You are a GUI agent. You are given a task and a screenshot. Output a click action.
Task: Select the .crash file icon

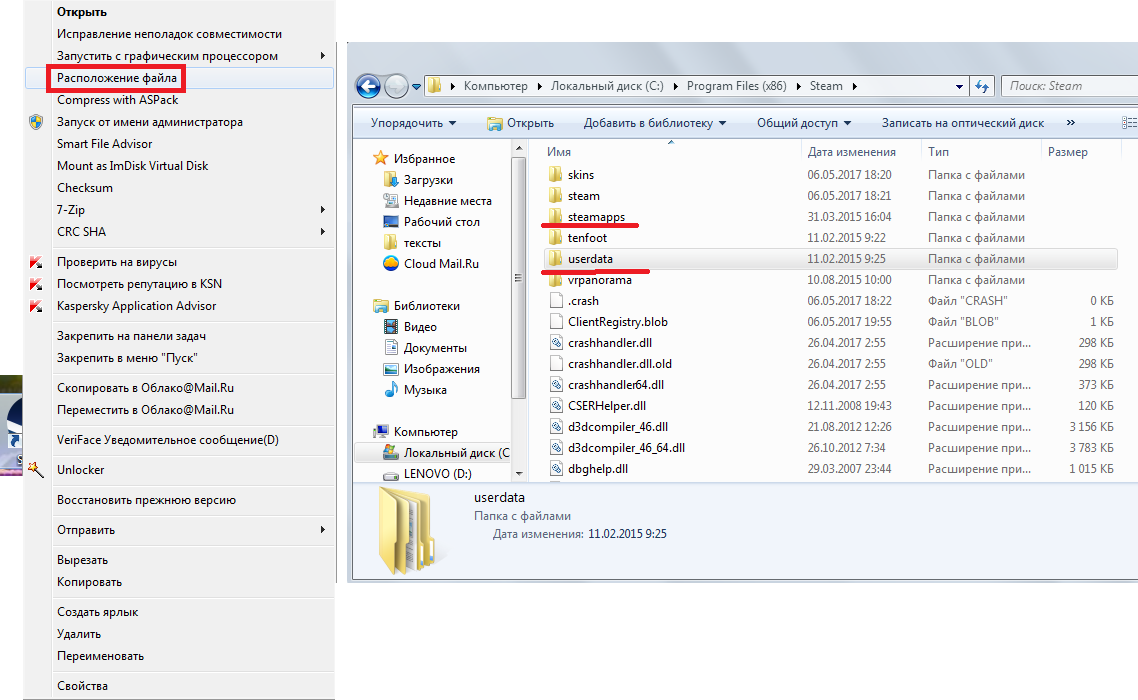click(556, 301)
